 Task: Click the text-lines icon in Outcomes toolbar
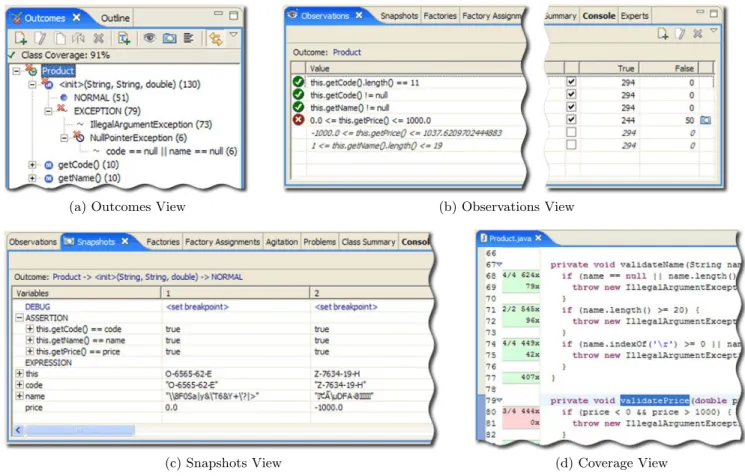point(189,38)
